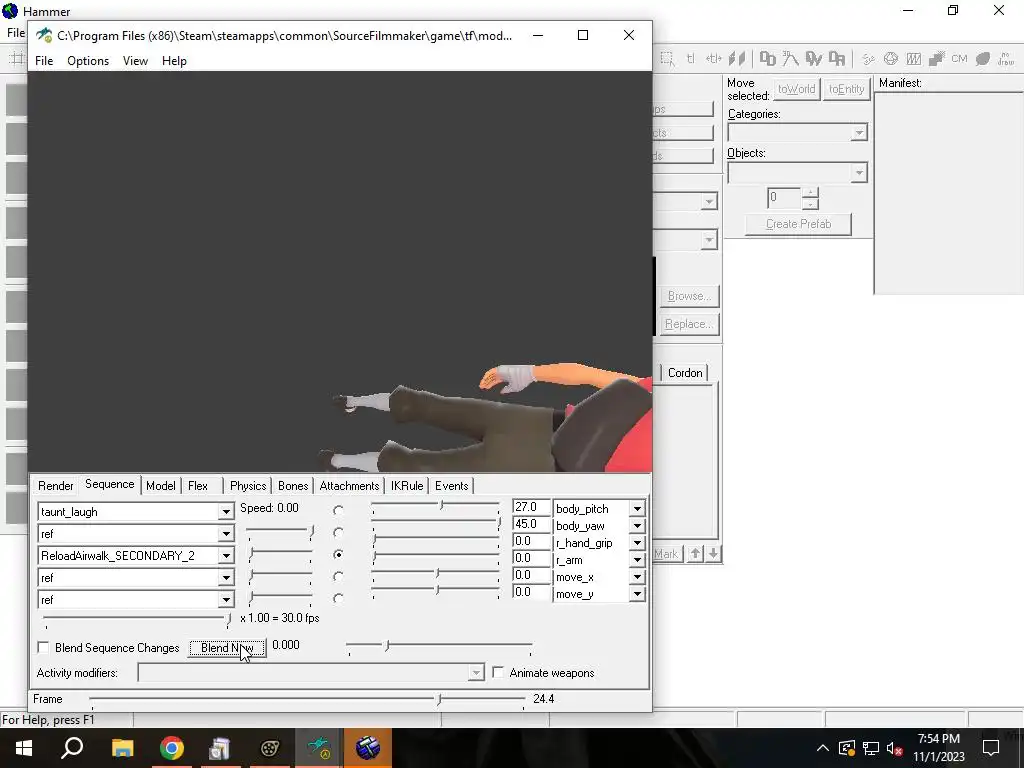Click the Browse... button in Hammer
This screenshot has width=1024, height=768.
tap(689, 296)
